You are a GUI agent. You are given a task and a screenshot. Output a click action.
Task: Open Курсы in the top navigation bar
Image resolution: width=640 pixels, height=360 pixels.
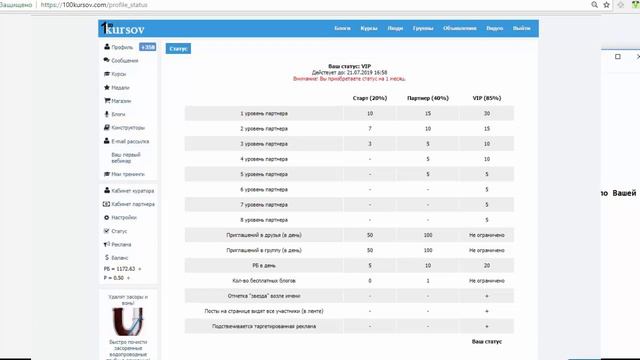[369, 28]
